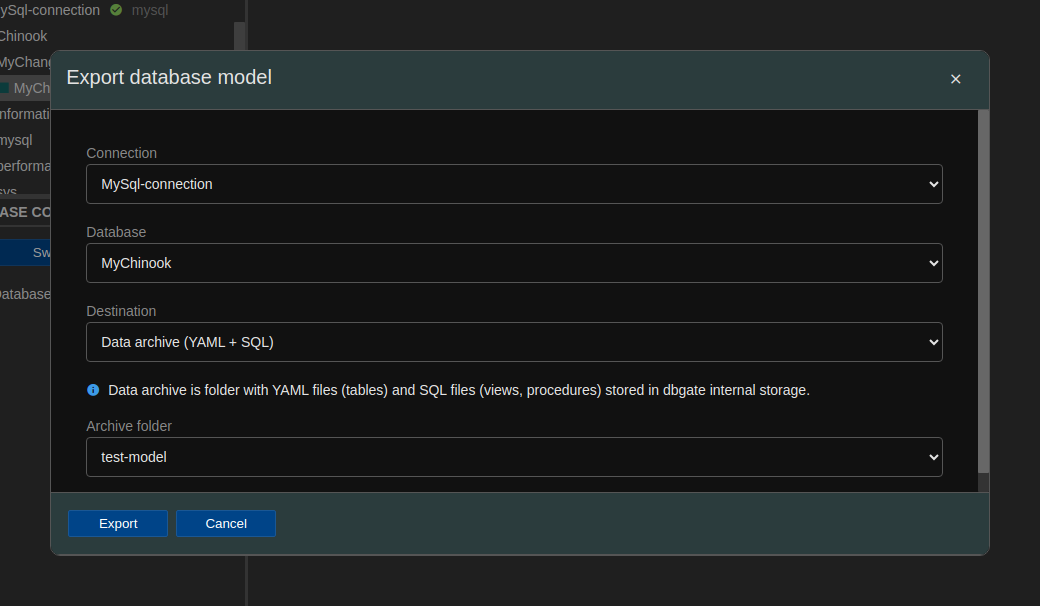Viewport: 1040px width, 606px height.
Task: Open the Connection dropdown
Action: point(514,184)
